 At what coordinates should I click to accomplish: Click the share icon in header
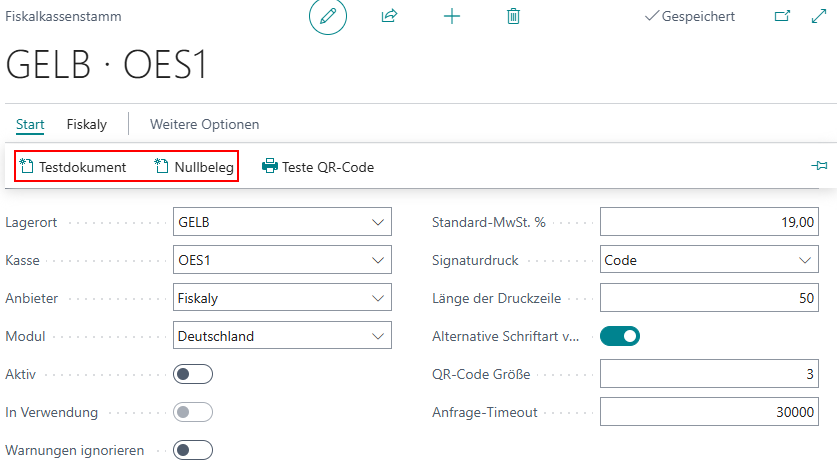(389, 17)
